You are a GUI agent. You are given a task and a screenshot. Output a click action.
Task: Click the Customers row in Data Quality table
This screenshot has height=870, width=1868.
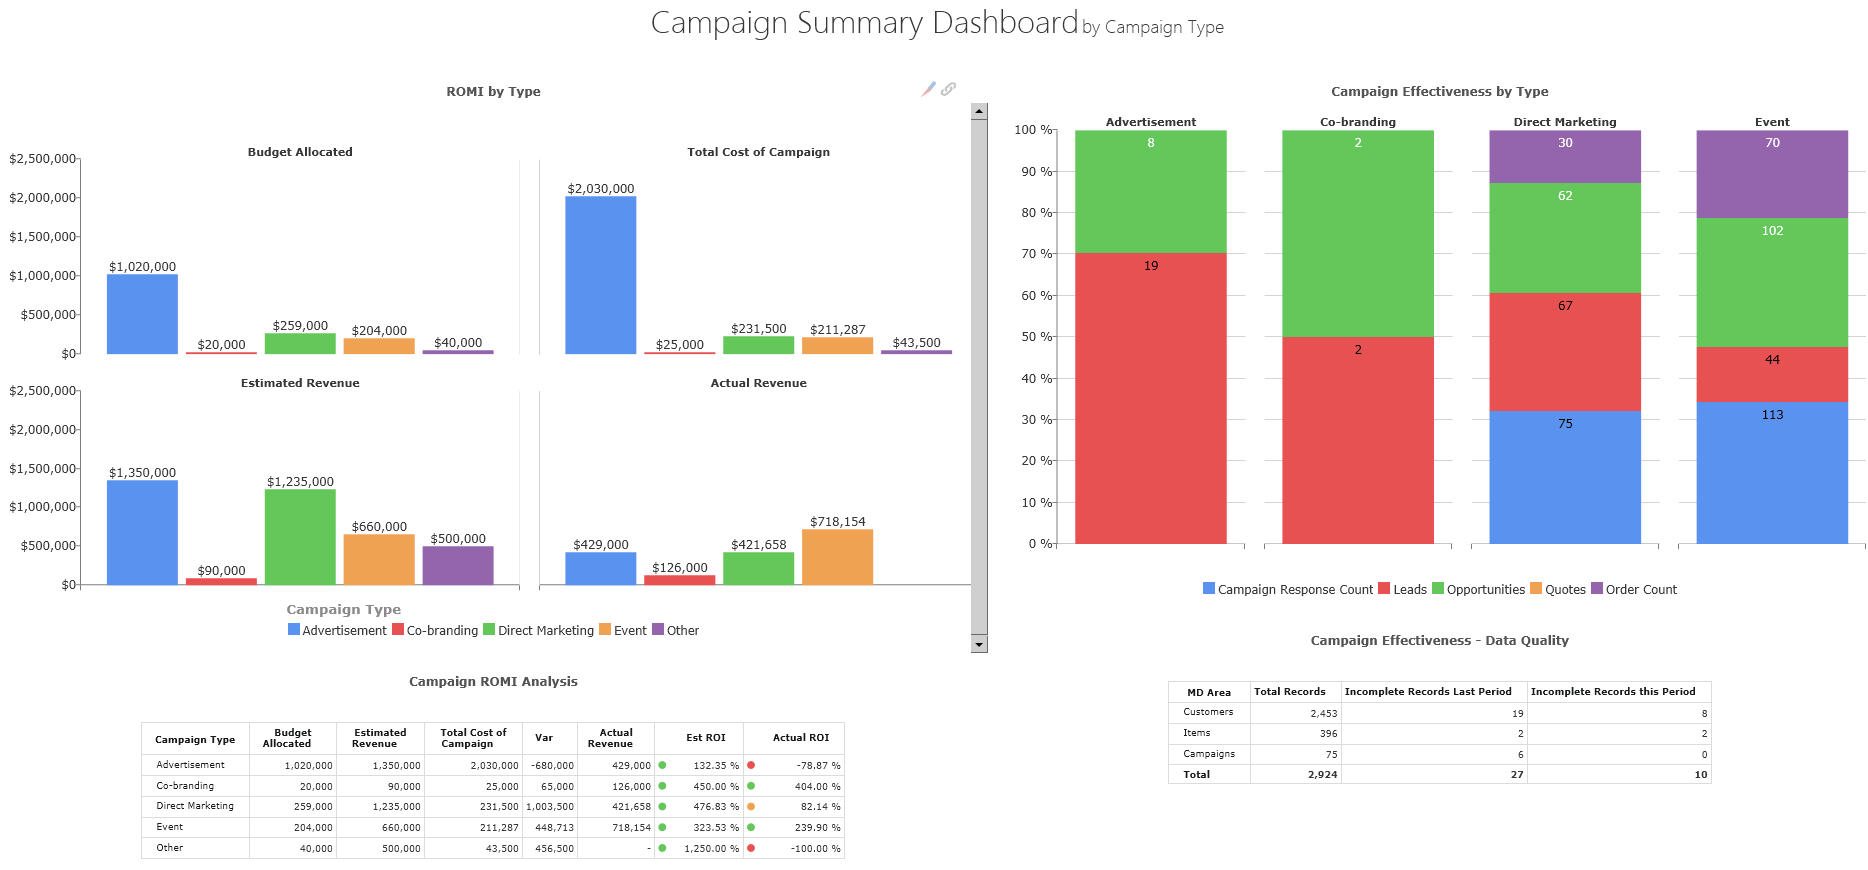(1440, 713)
